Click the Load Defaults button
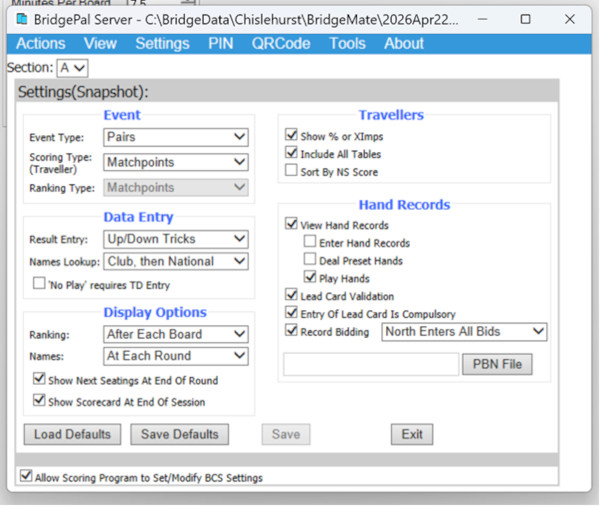The image size is (600, 506). point(72,434)
